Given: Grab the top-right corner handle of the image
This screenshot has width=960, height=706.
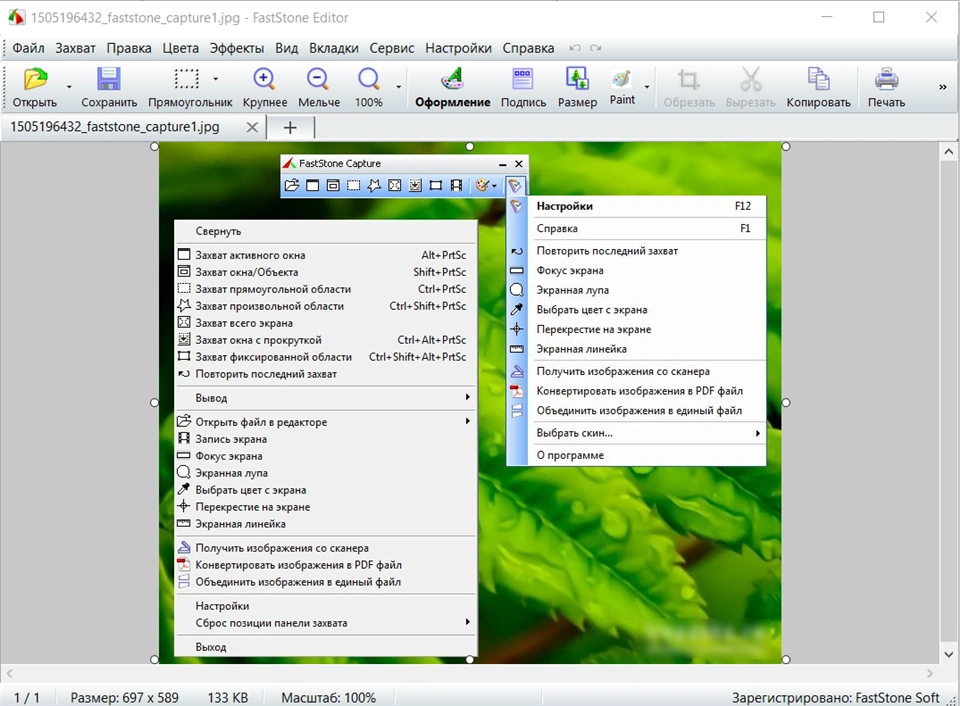Looking at the screenshot, I should pos(786,146).
